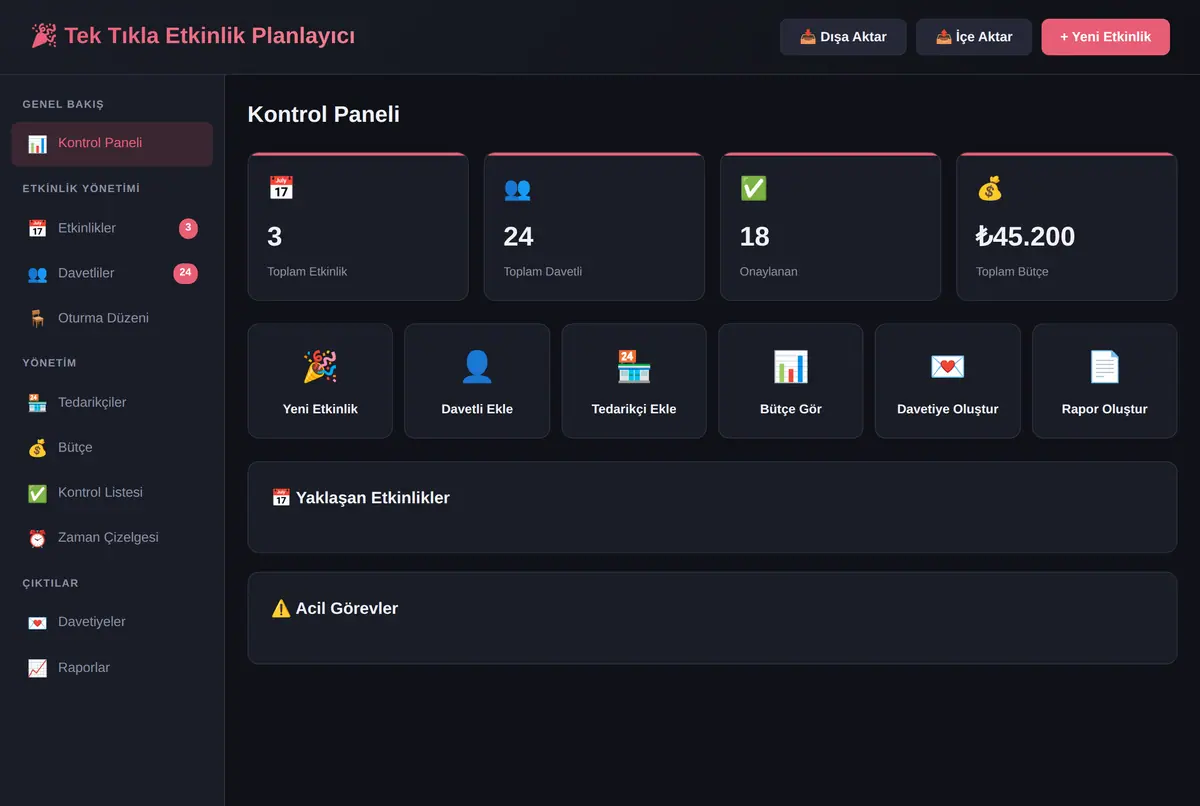Open the Kontrol Paneli sidebar item
The width and height of the screenshot is (1200, 806).
[x=112, y=144]
